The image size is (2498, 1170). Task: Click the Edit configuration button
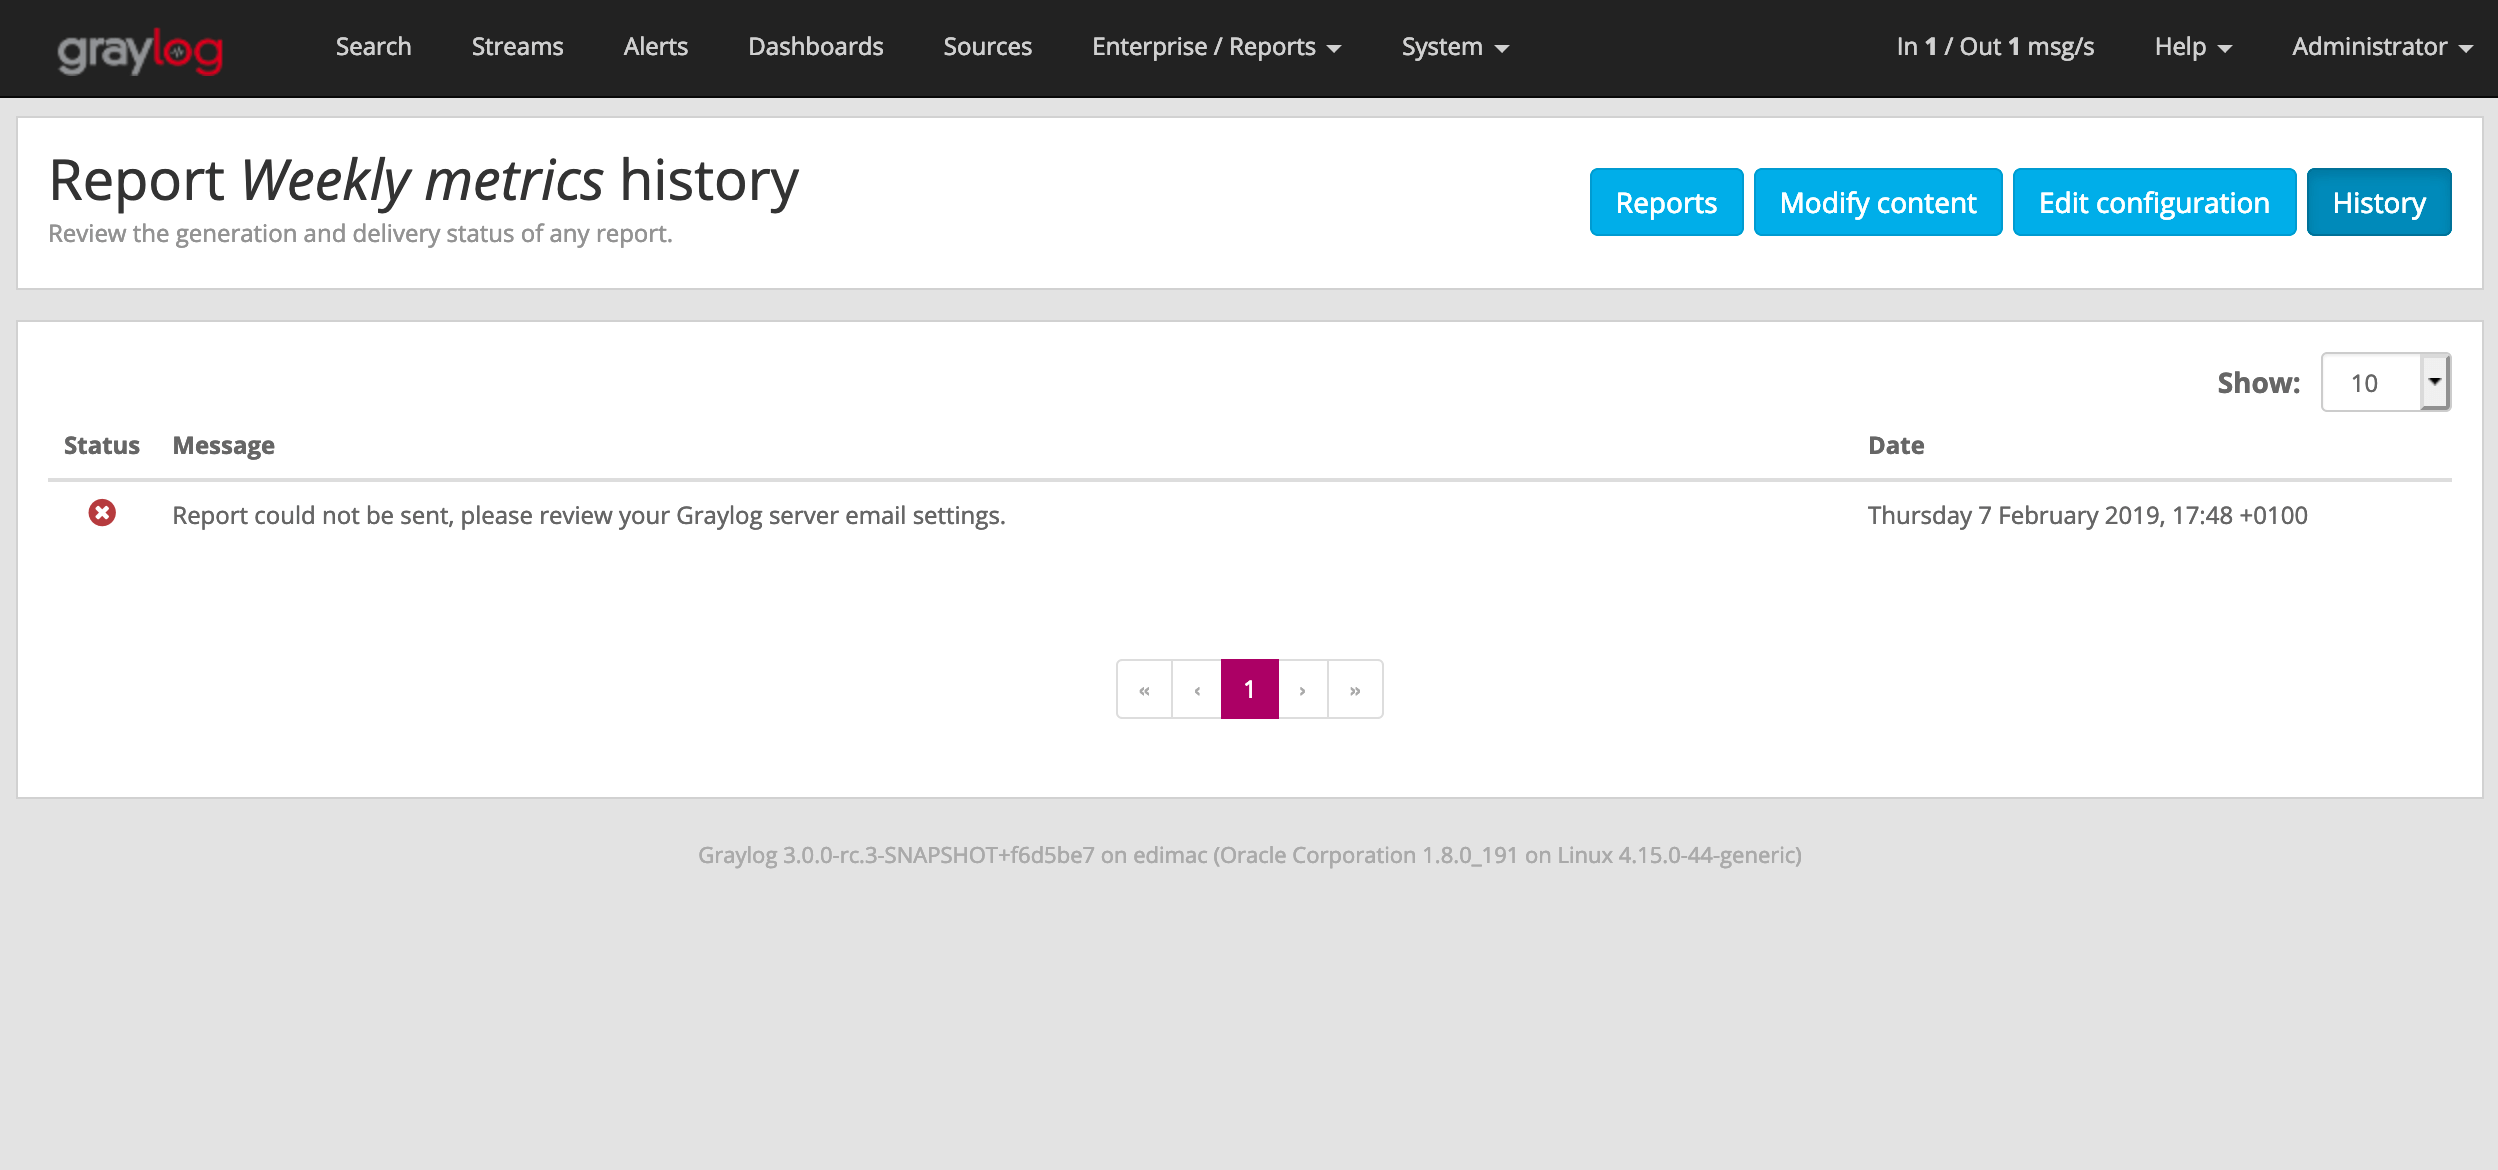point(2154,202)
